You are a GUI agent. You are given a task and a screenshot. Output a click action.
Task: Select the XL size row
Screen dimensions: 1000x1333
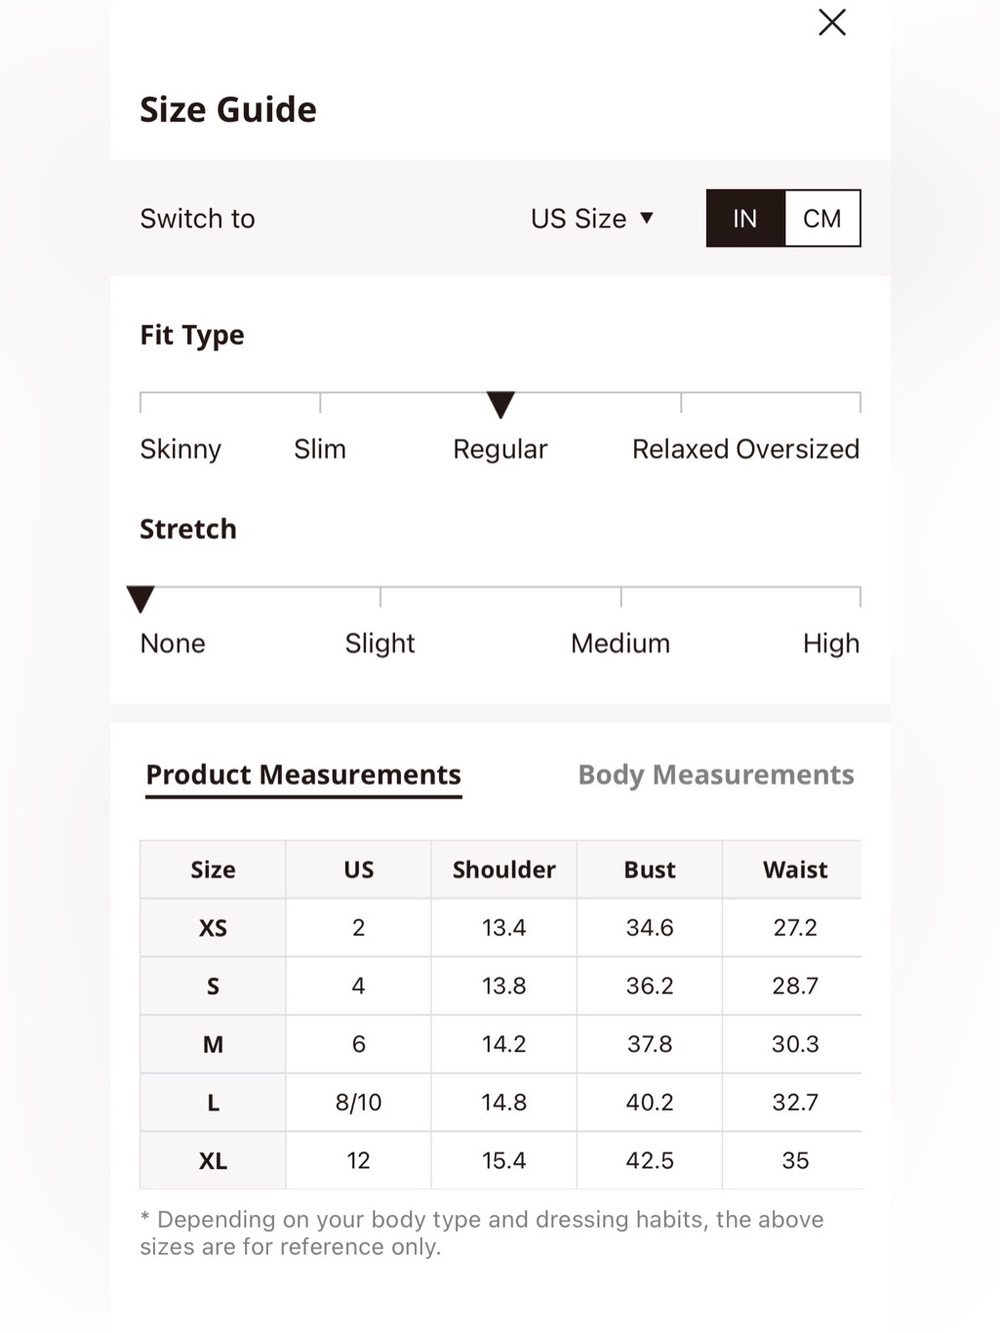[500, 1160]
